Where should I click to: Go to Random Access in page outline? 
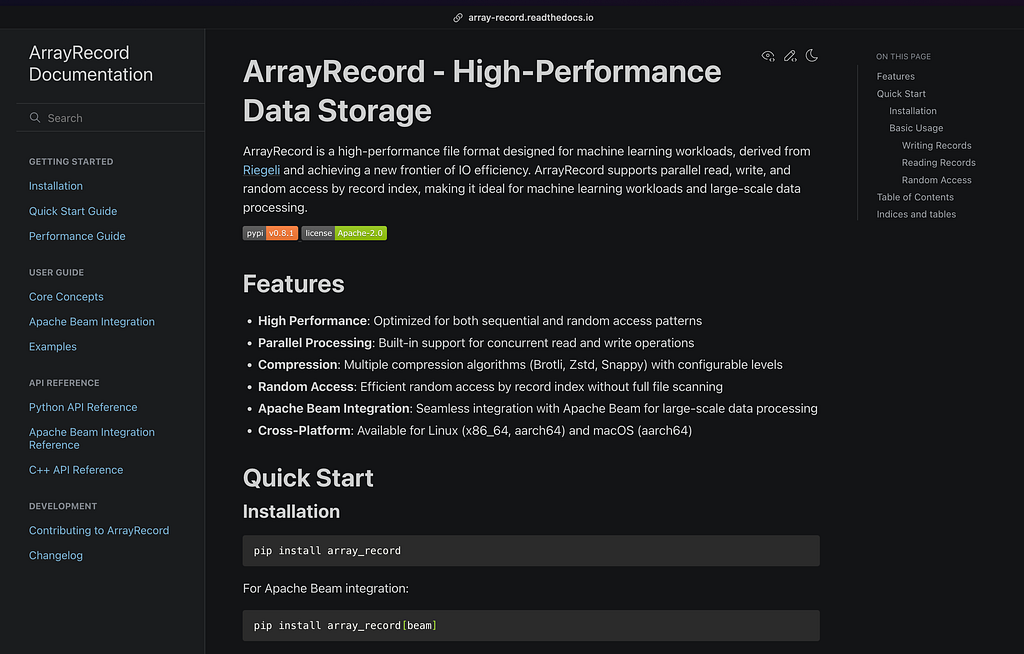coord(936,180)
